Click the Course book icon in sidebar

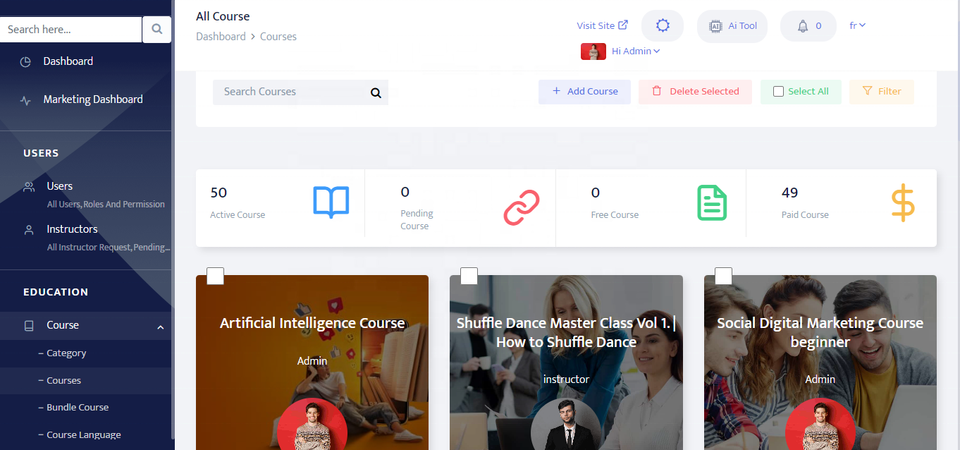[x=29, y=326]
